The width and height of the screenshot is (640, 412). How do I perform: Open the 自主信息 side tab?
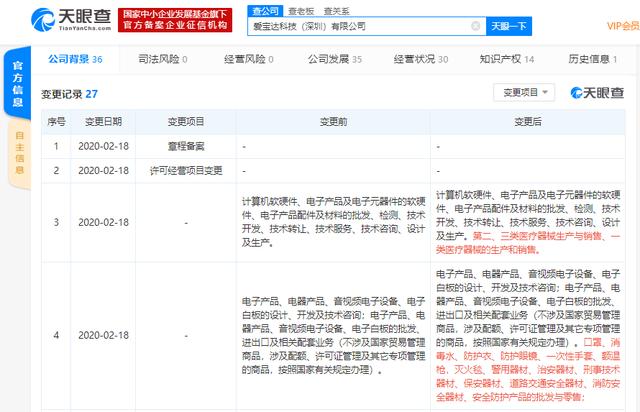click(x=19, y=153)
